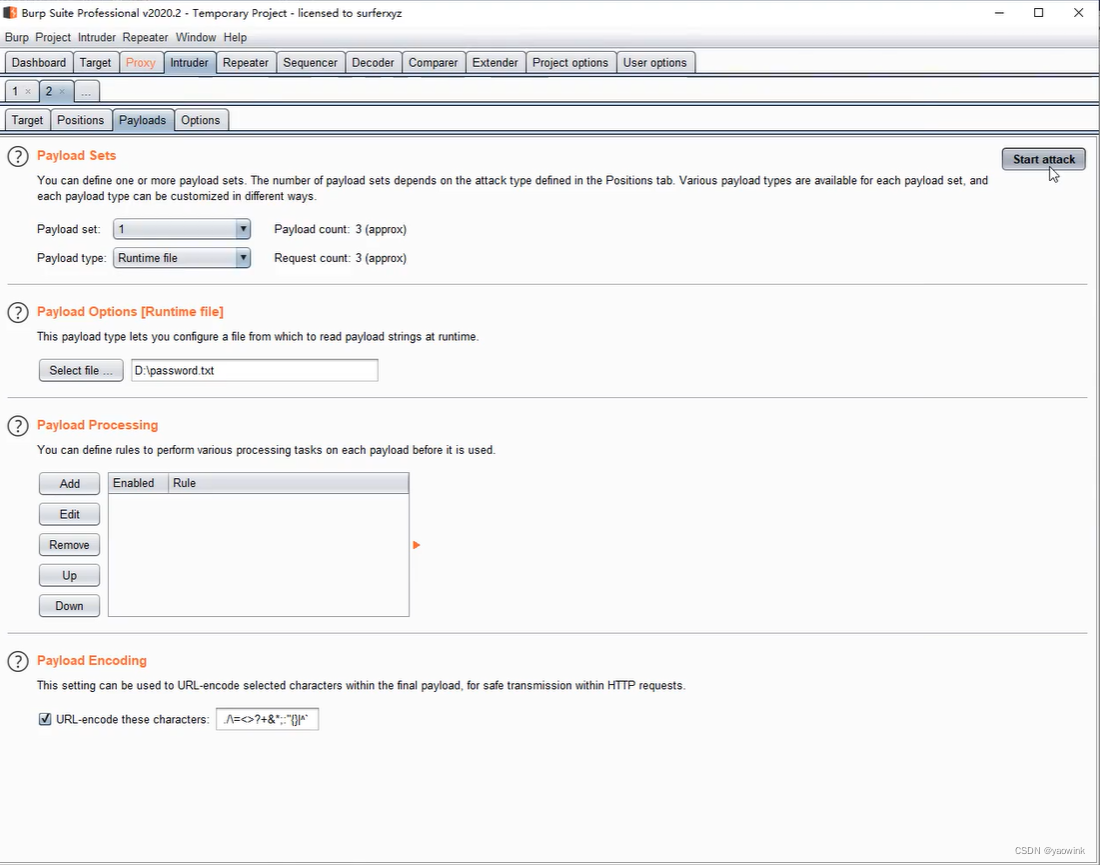Click the Payload Sets heading
1100x865 pixels.
coord(76,156)
